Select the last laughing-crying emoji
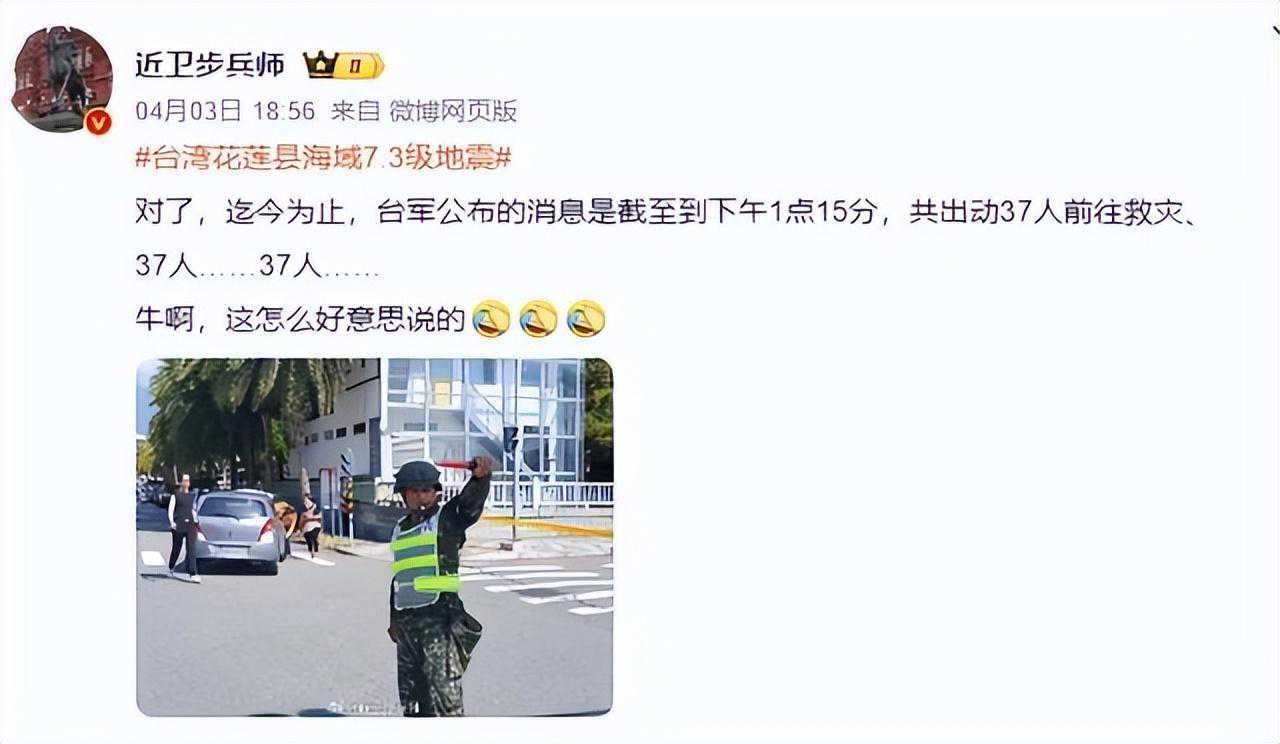This screenshot has width=1280, height=744. [x=586, y=319]
